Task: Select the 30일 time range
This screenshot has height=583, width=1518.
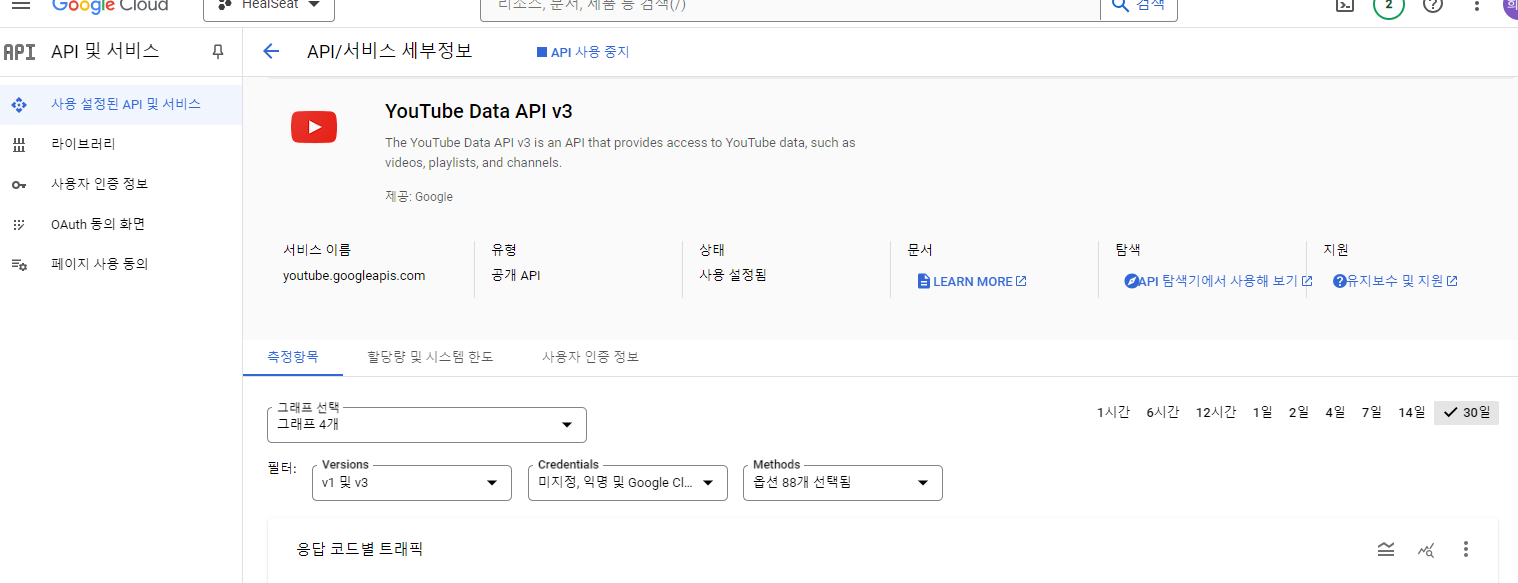Action: pos(1466,412)
